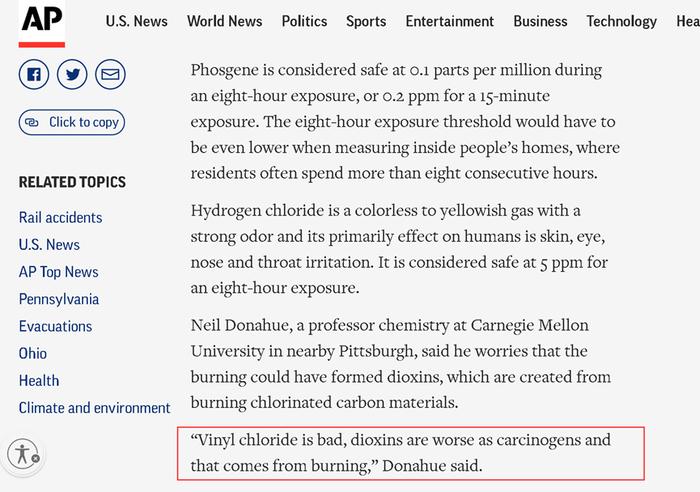Open the Evacuations topic link

pos(55,326)
